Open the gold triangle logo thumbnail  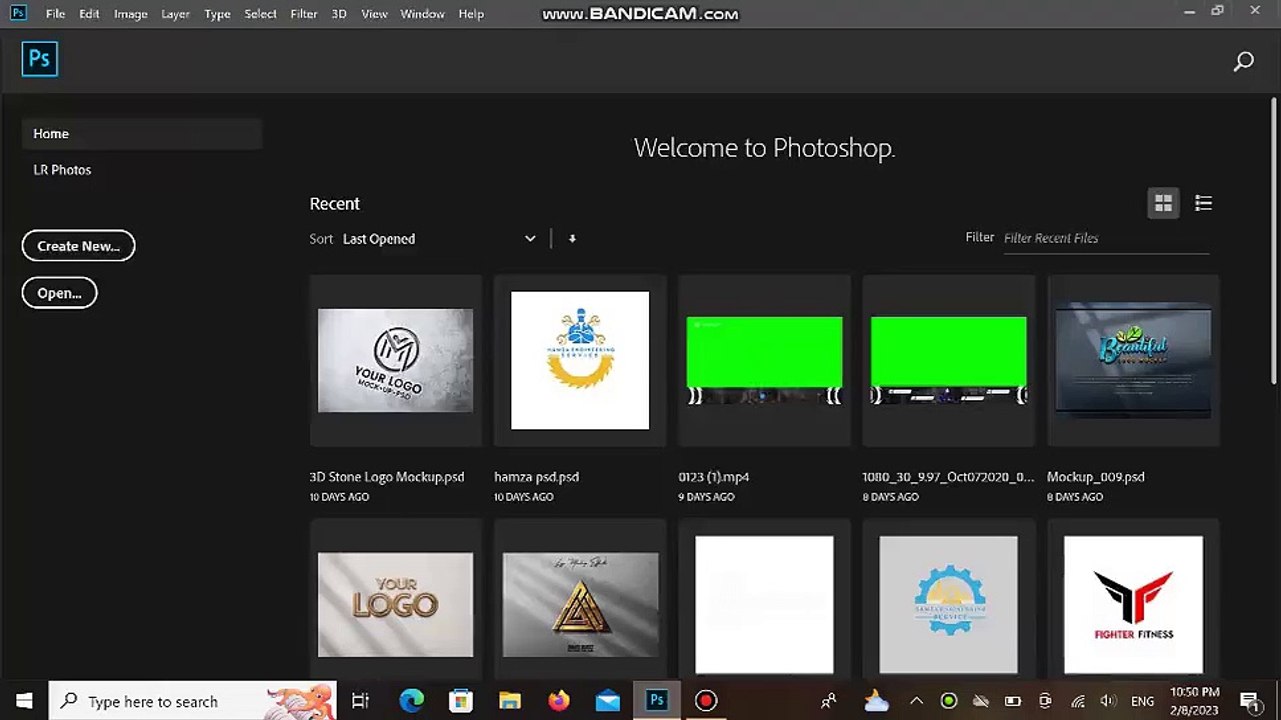[x=580, y=604]
